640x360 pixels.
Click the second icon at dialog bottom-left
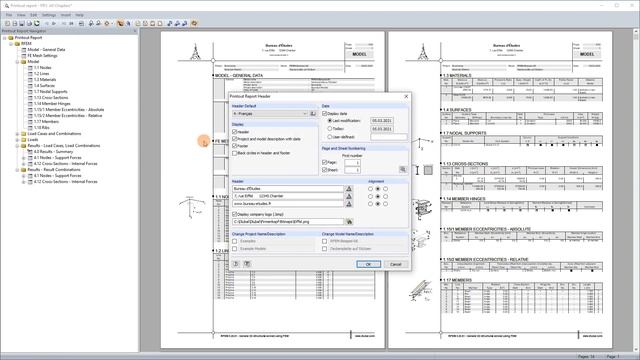point(247,264)
